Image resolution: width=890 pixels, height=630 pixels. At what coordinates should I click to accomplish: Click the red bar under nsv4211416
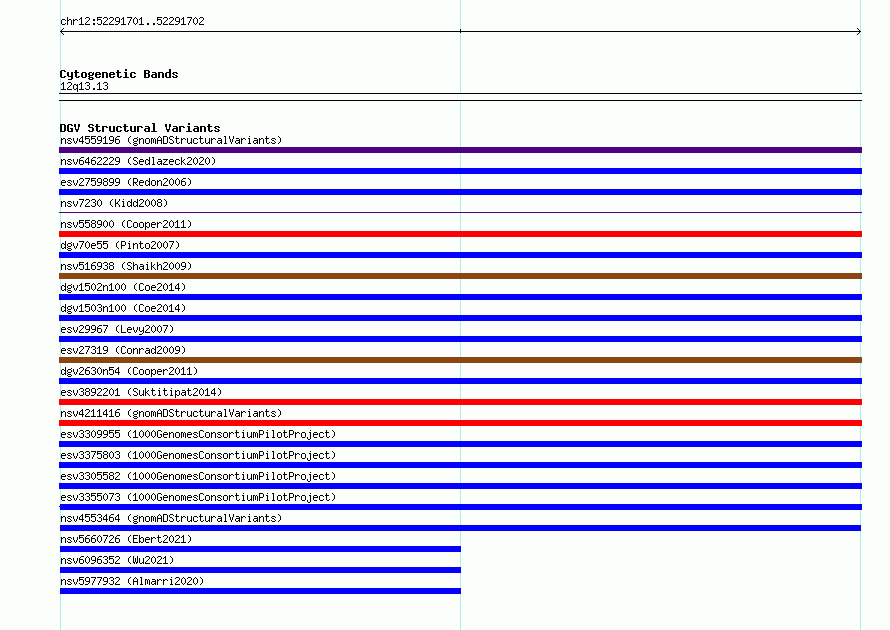point(460,423)
